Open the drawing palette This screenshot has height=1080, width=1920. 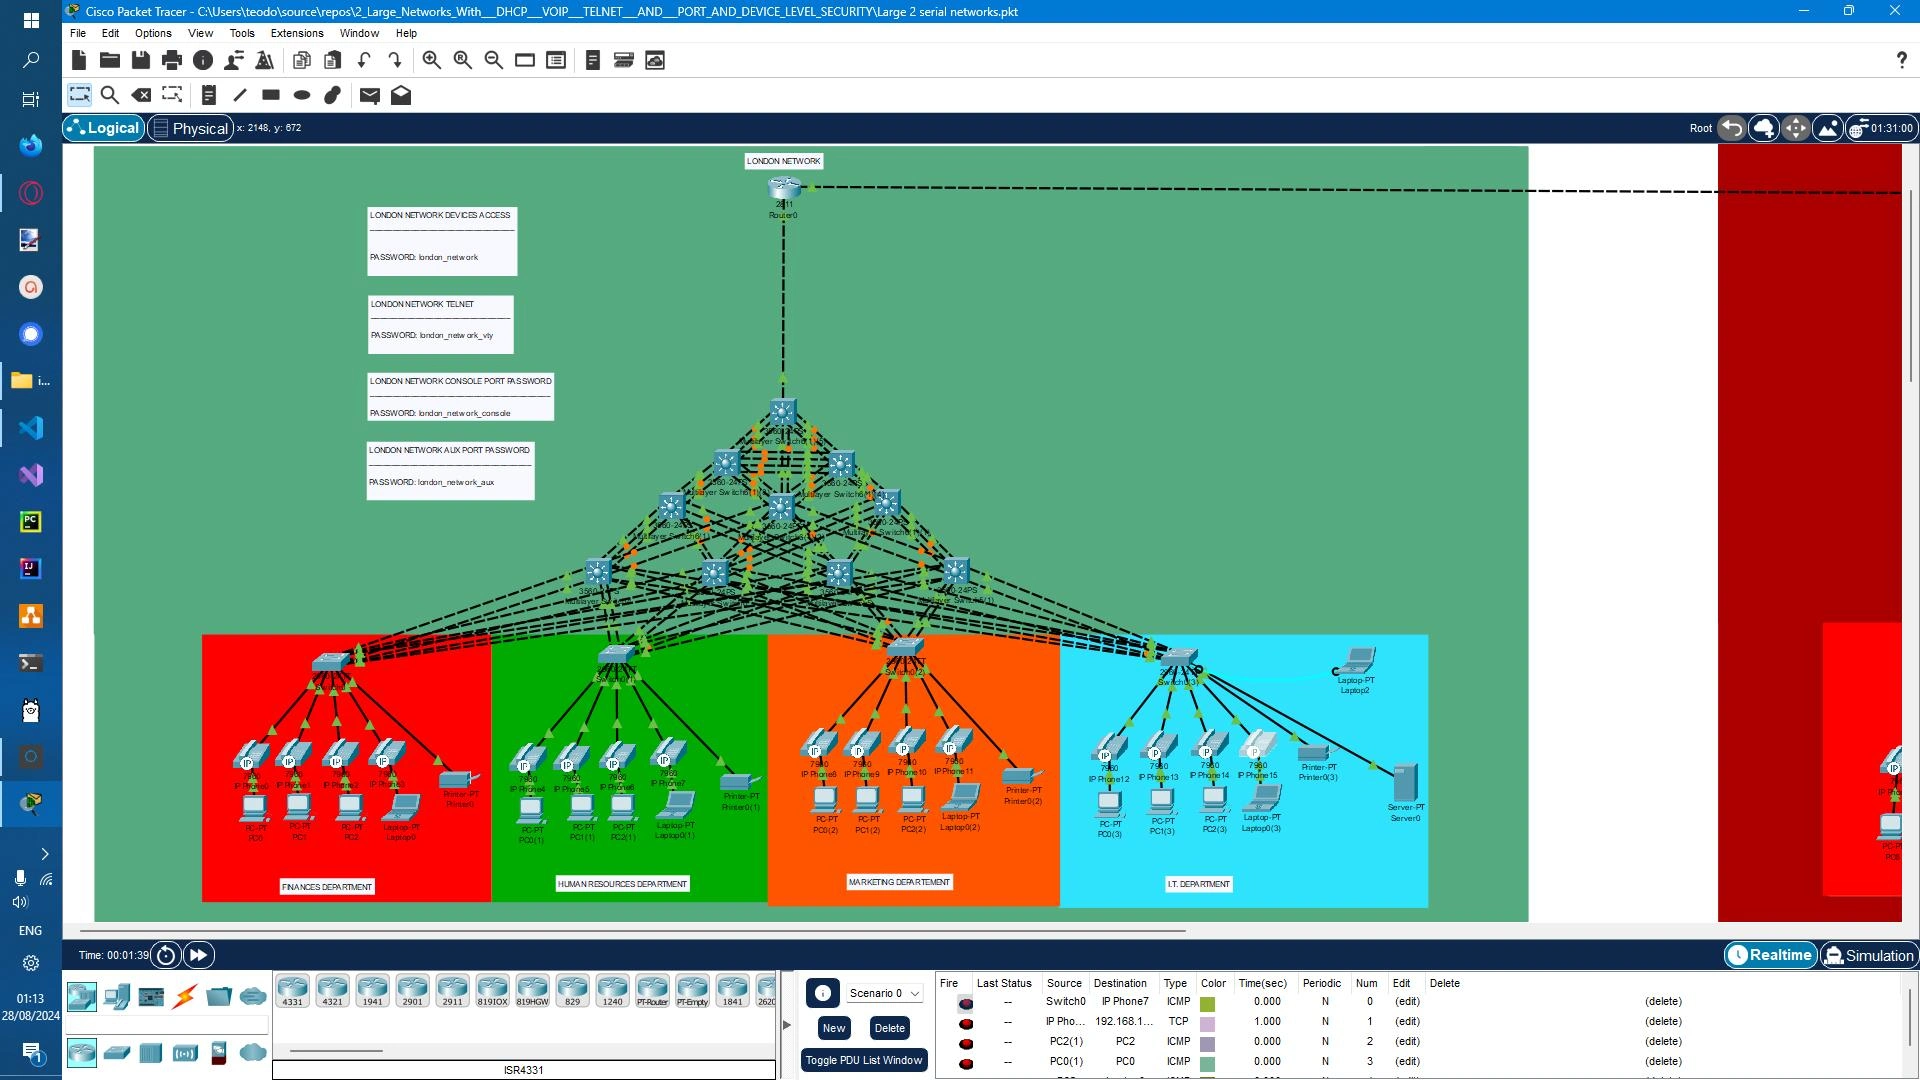(x=525, y=60)
